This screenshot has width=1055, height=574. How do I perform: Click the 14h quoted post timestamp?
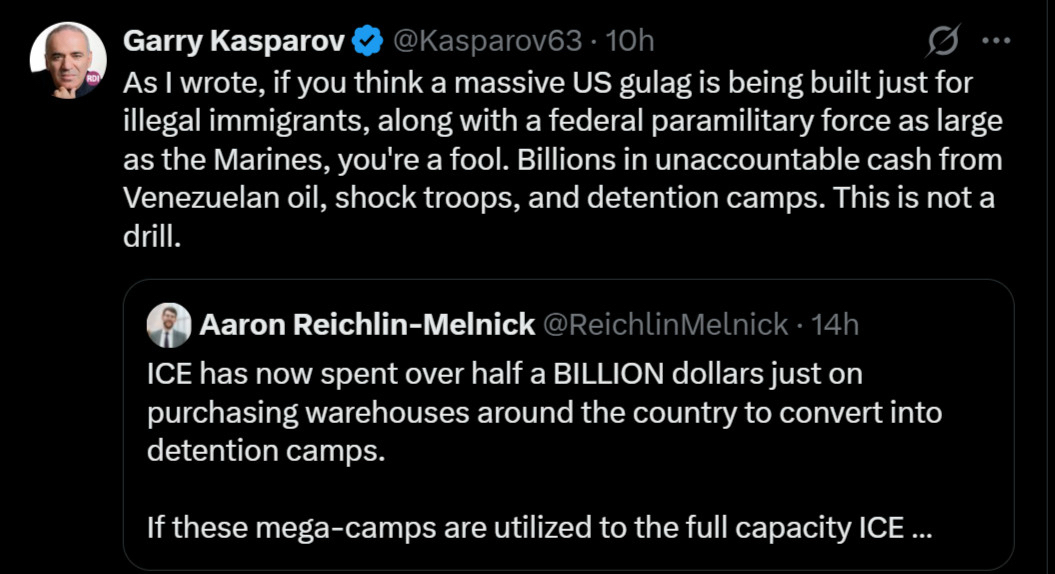coord(835,324)
